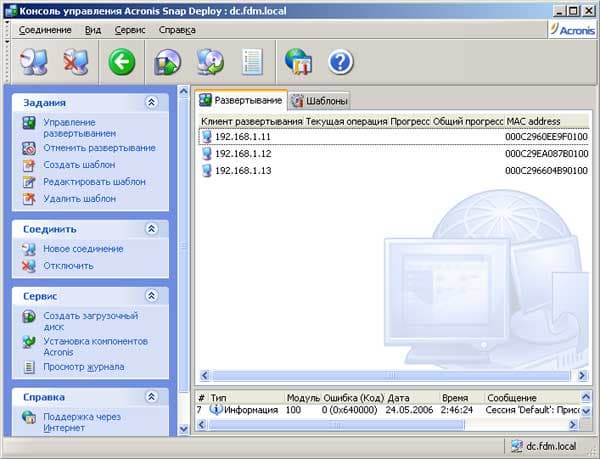Click the Acronis logo in the menu bar
Viewport: 600px width, 459px height.
click(x=572, y=29)
